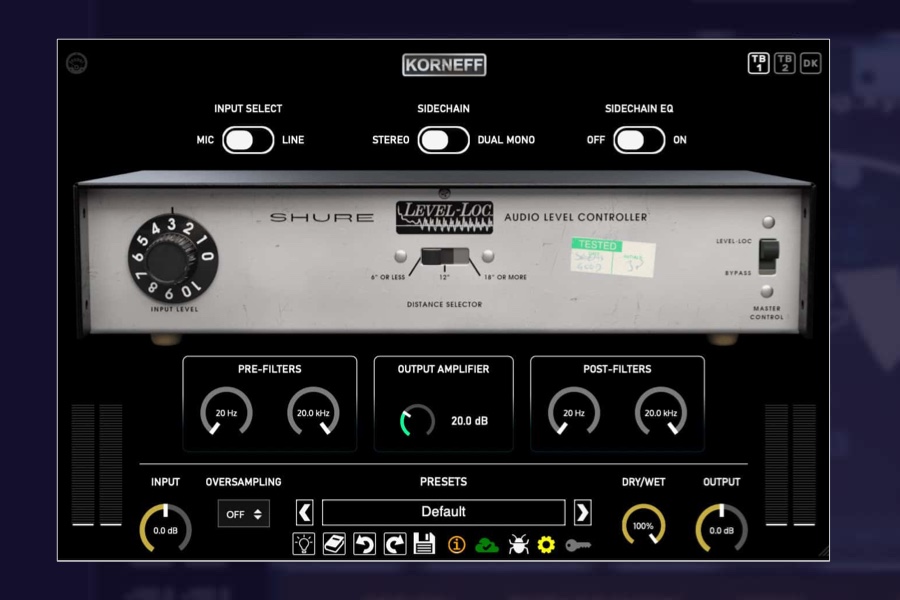
Task: Go to previous preset with left arrow
Action: point(305,512)
